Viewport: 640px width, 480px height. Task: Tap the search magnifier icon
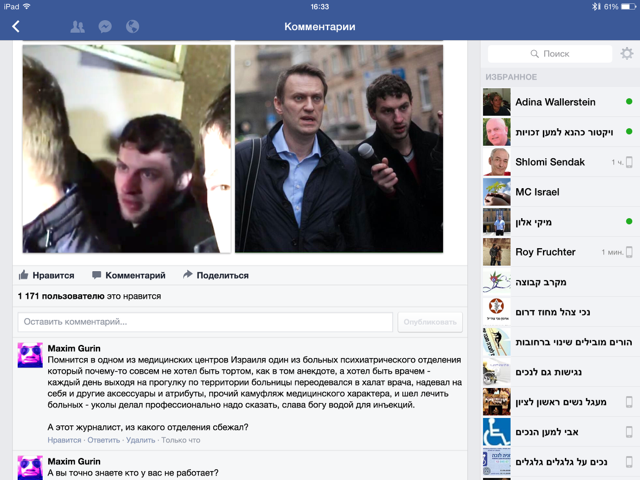click(x=534, y=54)
